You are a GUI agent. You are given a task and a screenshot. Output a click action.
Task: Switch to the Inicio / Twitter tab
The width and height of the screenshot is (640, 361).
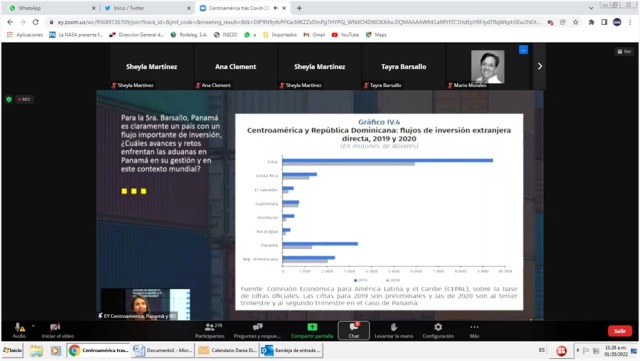[x=147, y=8]
